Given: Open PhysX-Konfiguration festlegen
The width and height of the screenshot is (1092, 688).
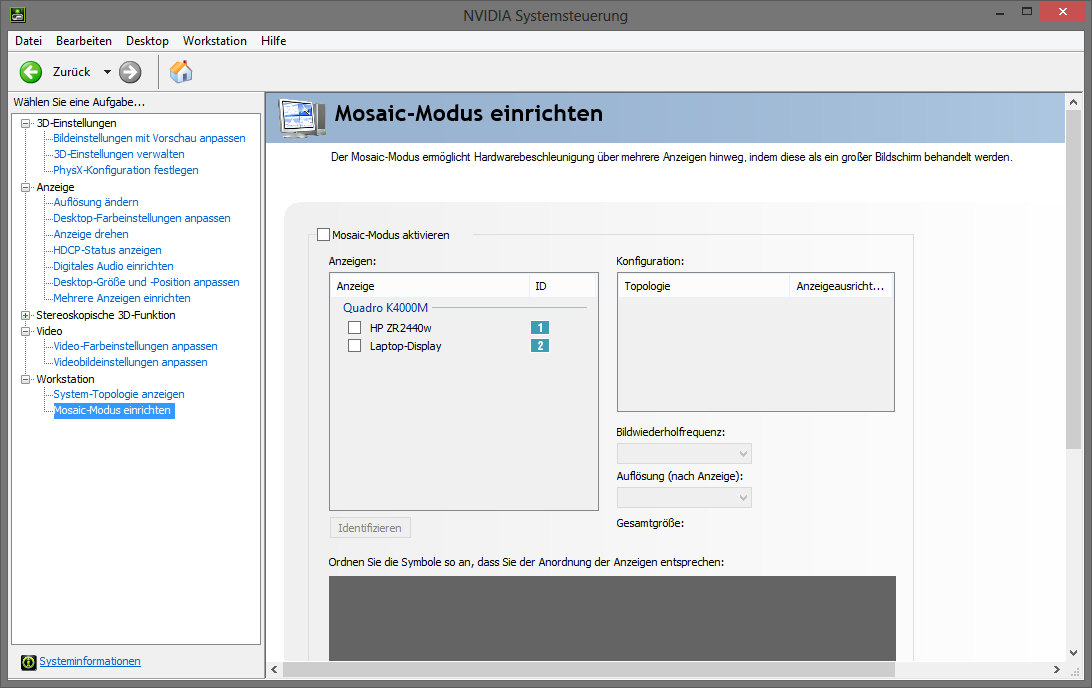Looking at the screenshot, I should point(125,170).
